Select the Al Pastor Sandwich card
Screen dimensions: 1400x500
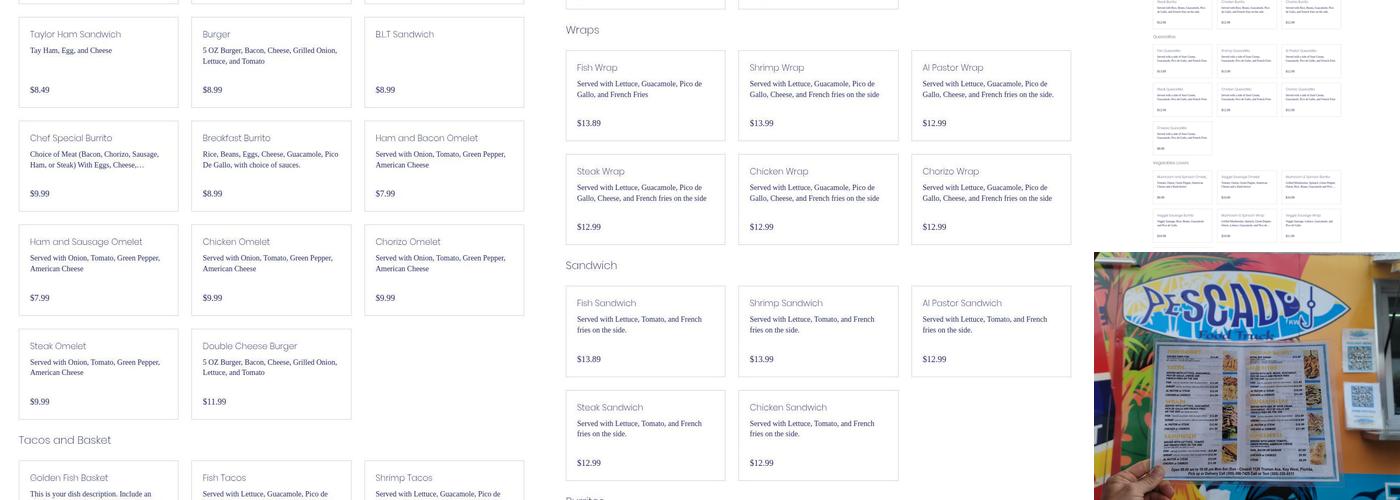tap(991, 331)
